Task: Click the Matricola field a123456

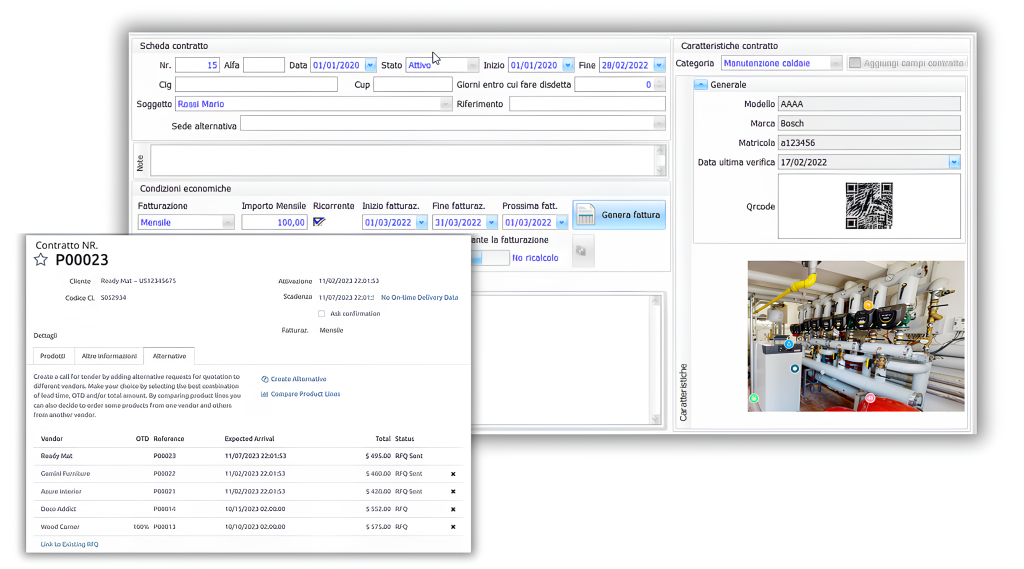Action: 869,142
